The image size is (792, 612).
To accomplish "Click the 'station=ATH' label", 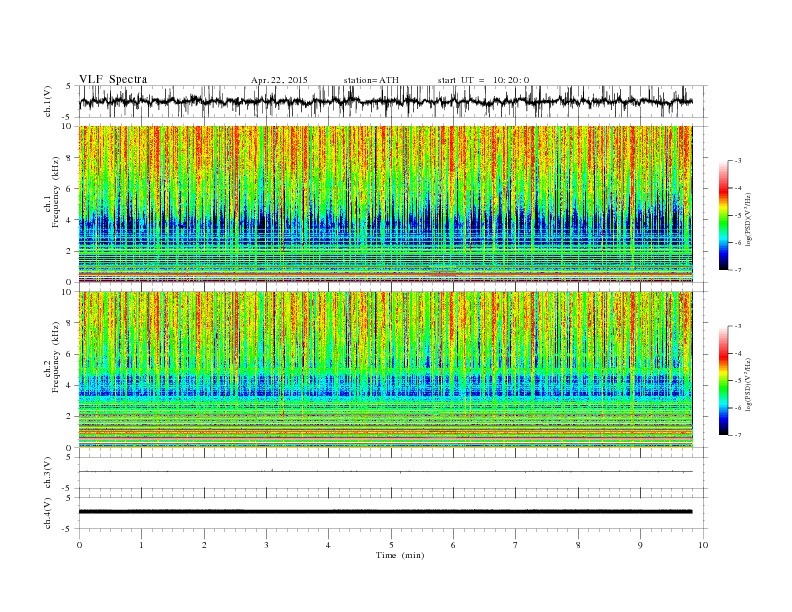I will [371, 80].
